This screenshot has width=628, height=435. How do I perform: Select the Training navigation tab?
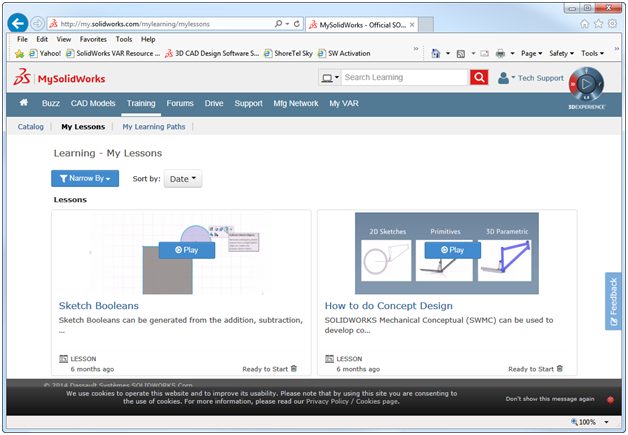tap(141, 103)
